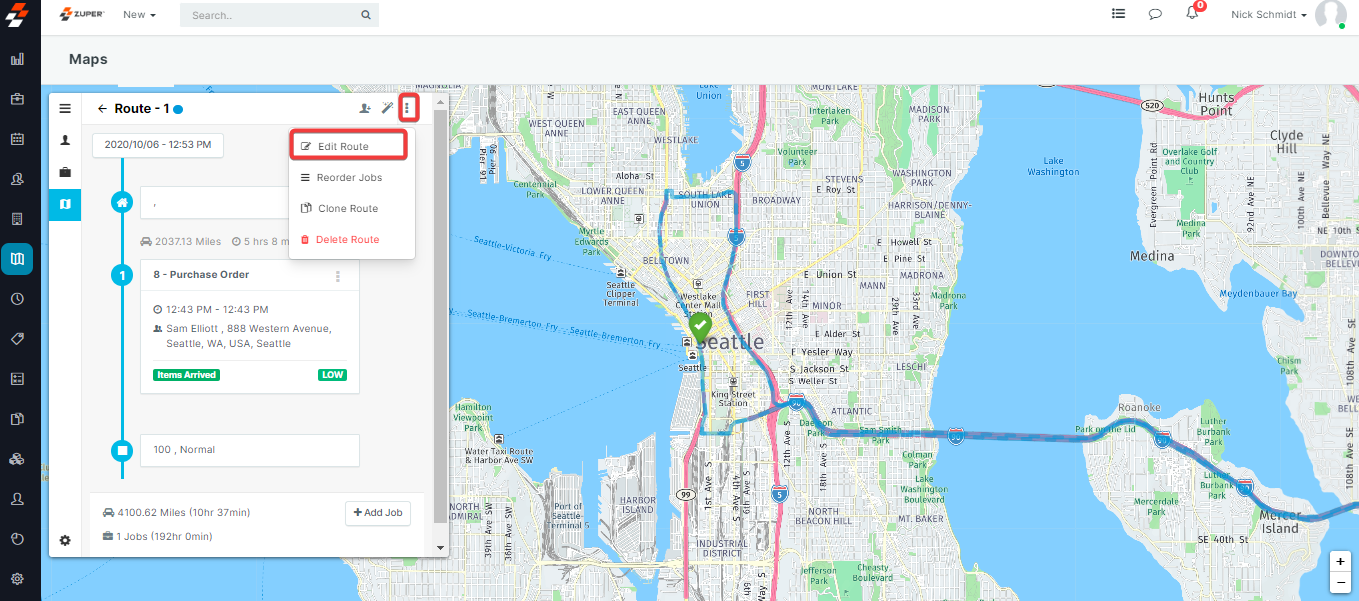Click the Add Job button
Image resolution: width=1359 pixels, height=601 pixels.
point(378,513)
